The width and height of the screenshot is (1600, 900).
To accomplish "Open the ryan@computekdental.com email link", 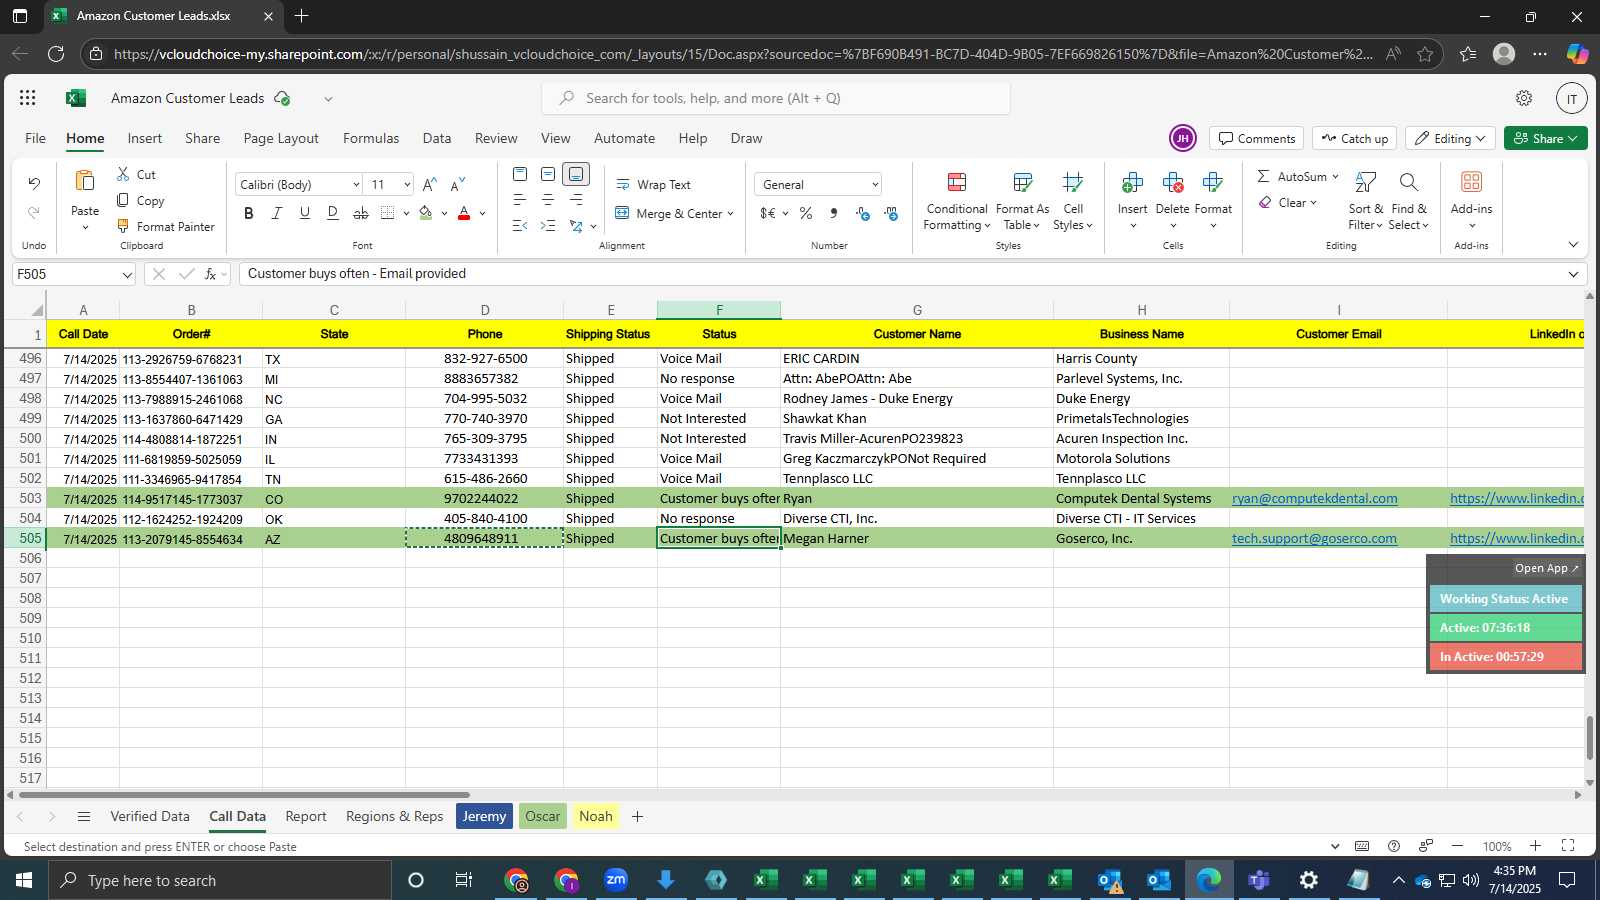I will click(1315, 499).
